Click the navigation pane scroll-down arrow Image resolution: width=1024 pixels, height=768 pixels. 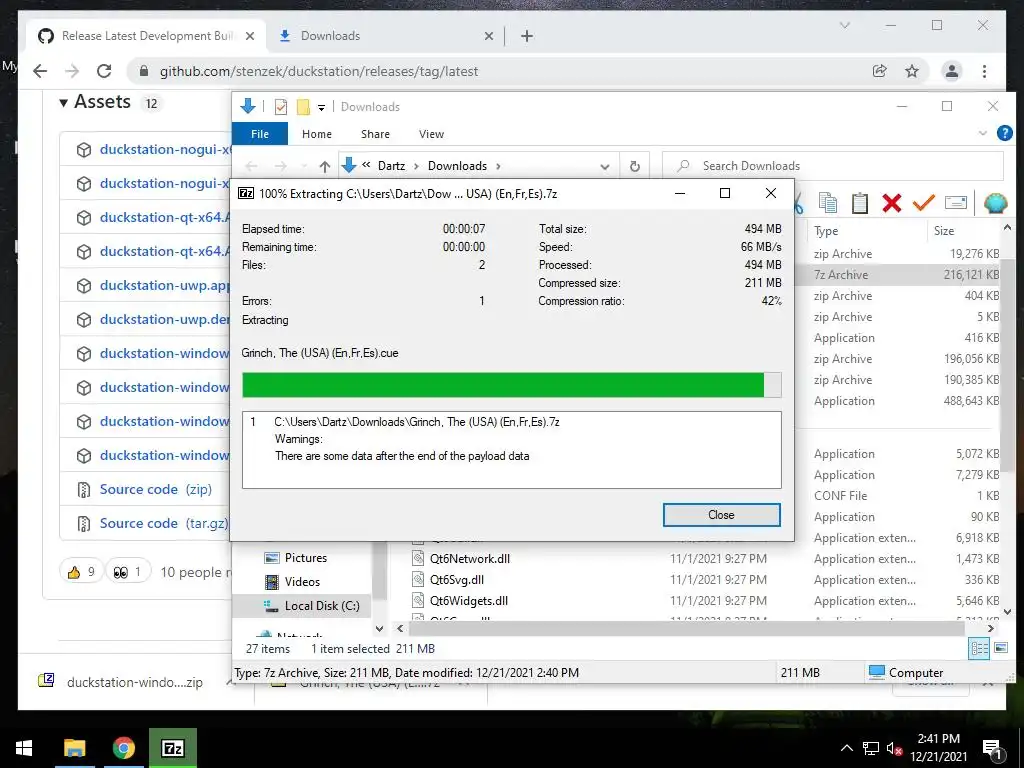coord(379,629)
